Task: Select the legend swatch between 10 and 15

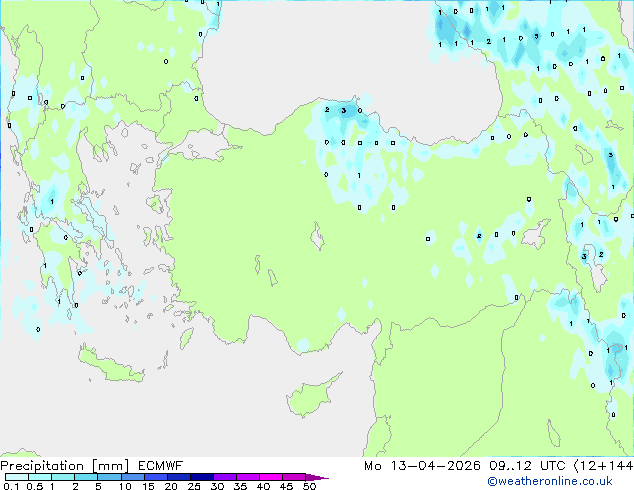Action: (x=132, y=477)
